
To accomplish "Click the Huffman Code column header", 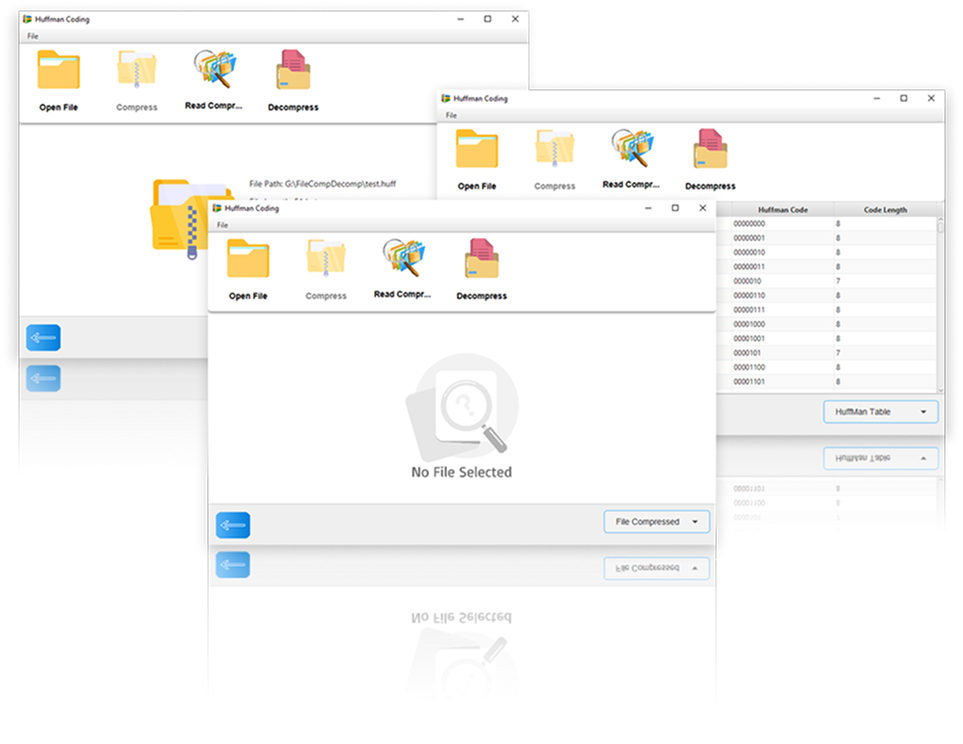I will (x=782, y=210).
